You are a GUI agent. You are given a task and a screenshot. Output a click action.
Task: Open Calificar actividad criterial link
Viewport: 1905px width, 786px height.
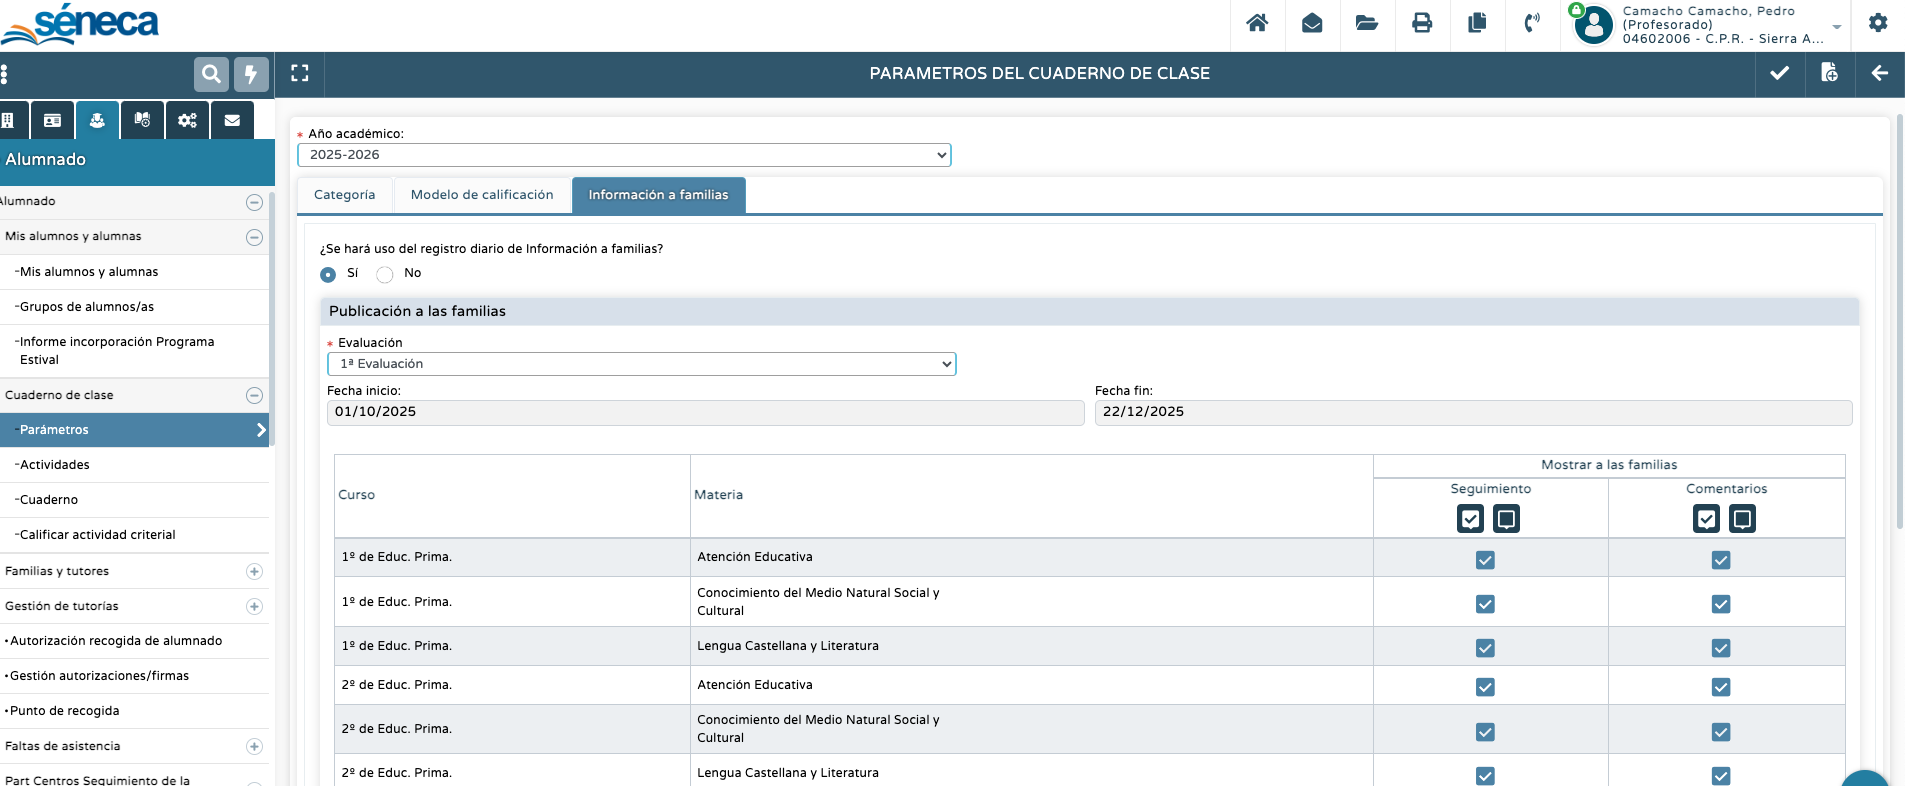98,535
